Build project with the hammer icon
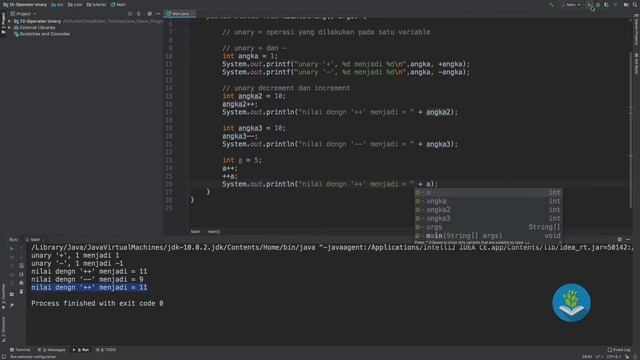 (x=551, y=4)
